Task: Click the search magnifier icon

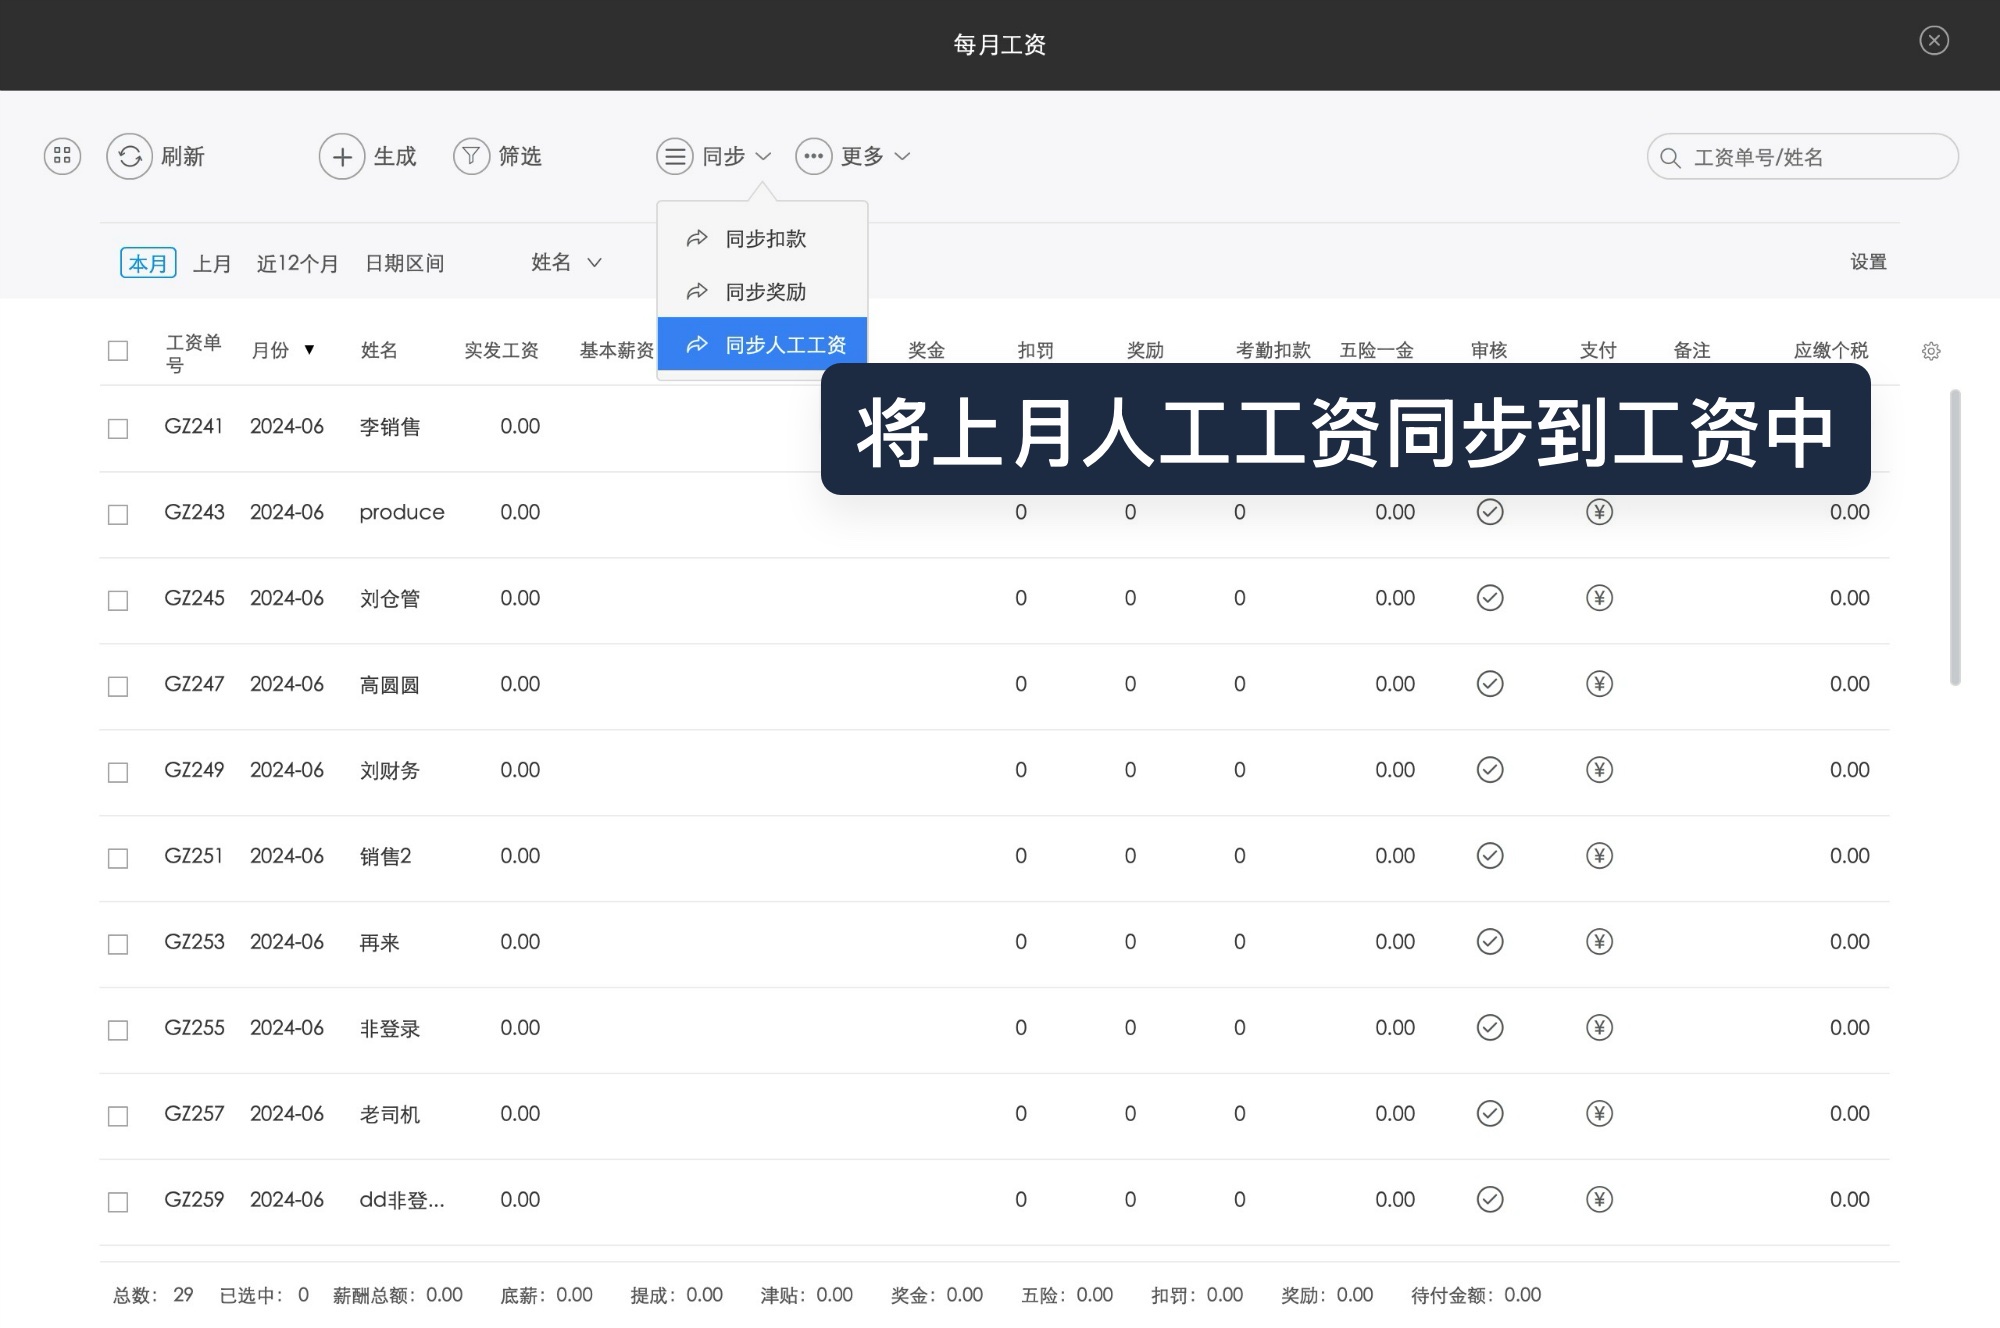Action: point(1669,157)
